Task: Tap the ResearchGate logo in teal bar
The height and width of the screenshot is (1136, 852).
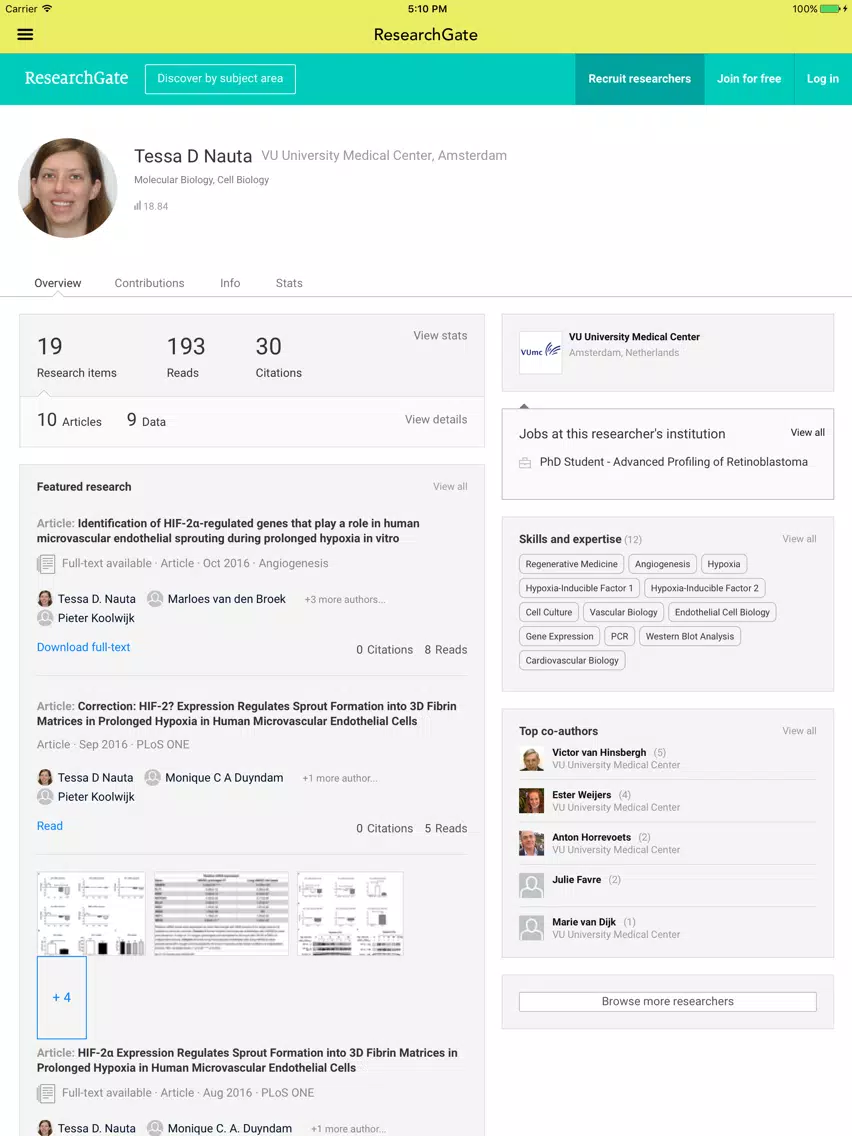Action: (76, 78)
